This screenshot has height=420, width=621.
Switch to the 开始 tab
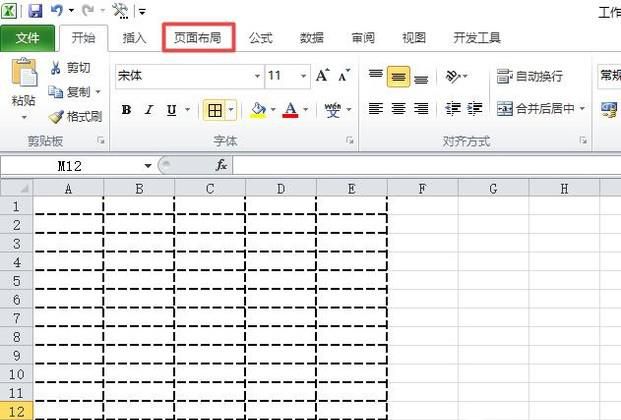(83, 38)
